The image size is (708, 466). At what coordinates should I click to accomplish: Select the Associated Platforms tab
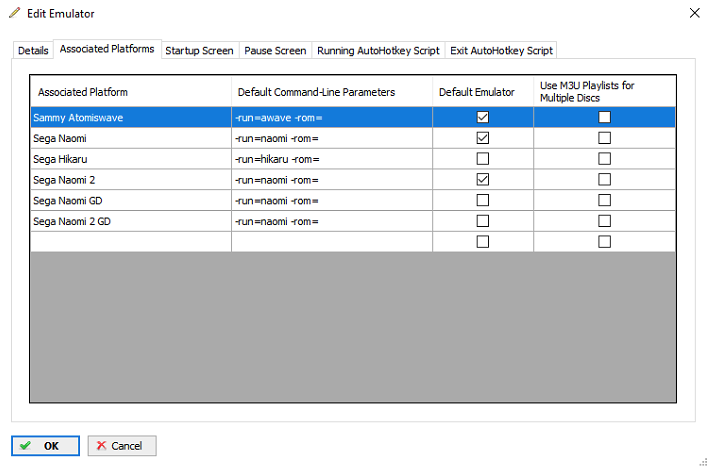click(107, 49)
